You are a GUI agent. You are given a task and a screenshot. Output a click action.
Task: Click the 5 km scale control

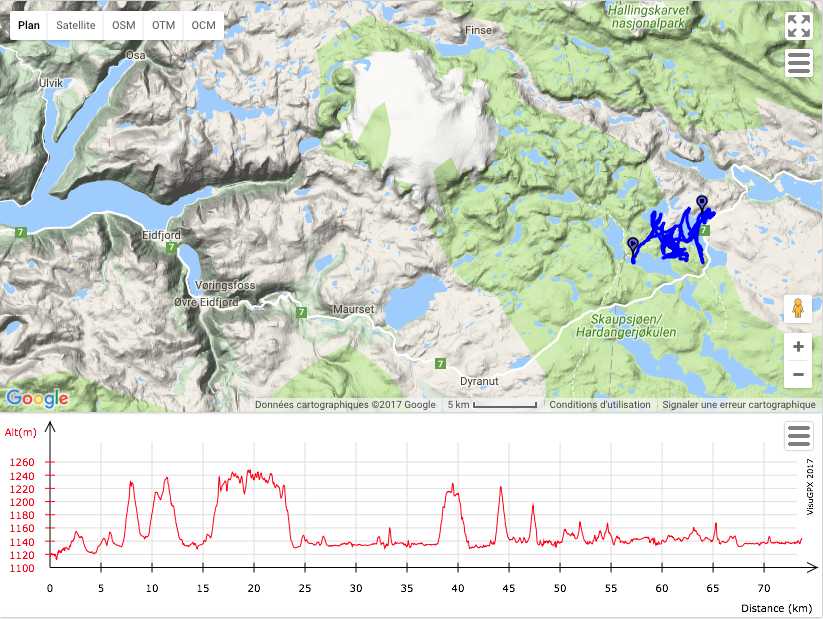(x=492, y=405)
